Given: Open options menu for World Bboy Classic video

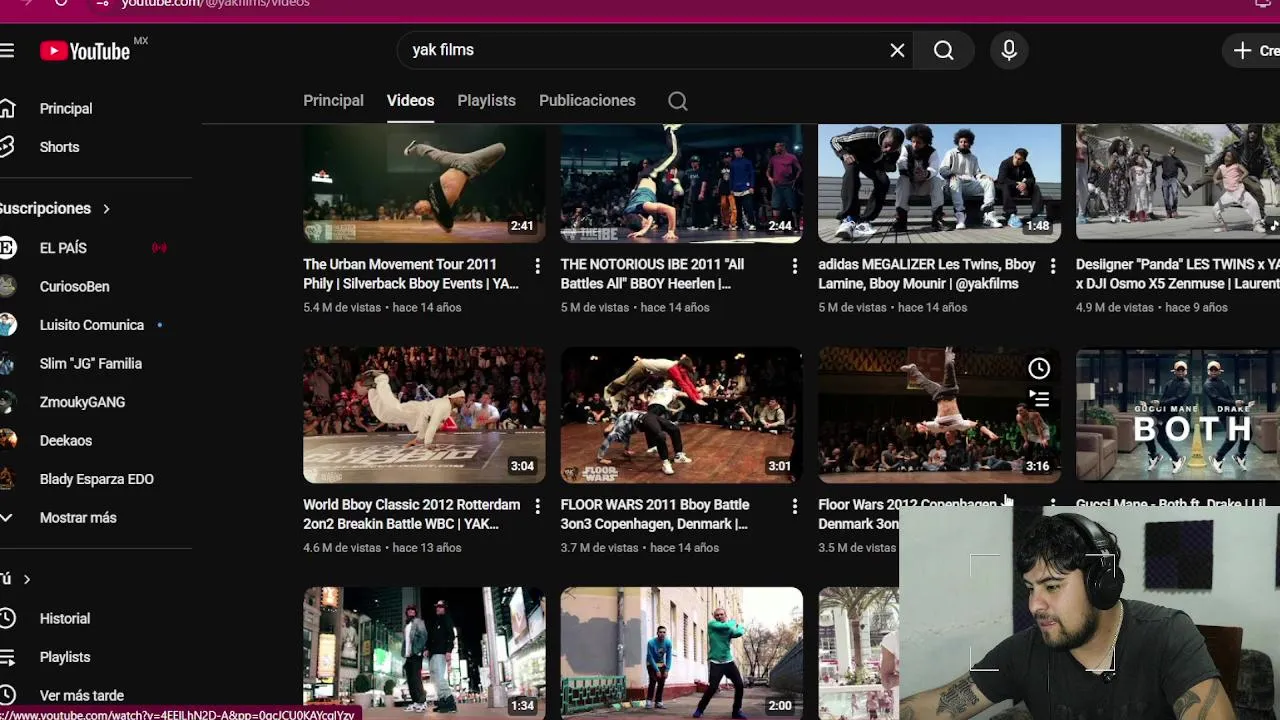Looking at the screenshot, I should coord(537,507).
